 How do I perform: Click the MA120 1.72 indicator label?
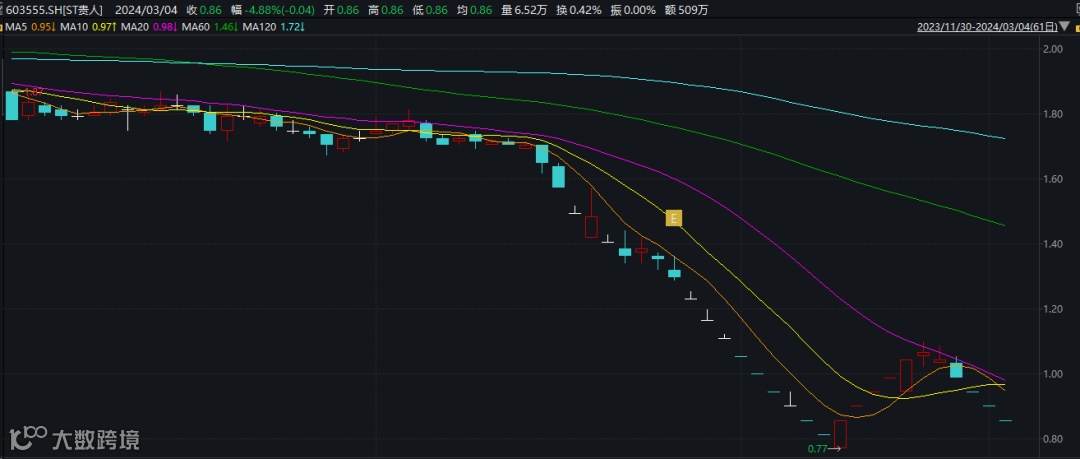click(x=274, y=28)
